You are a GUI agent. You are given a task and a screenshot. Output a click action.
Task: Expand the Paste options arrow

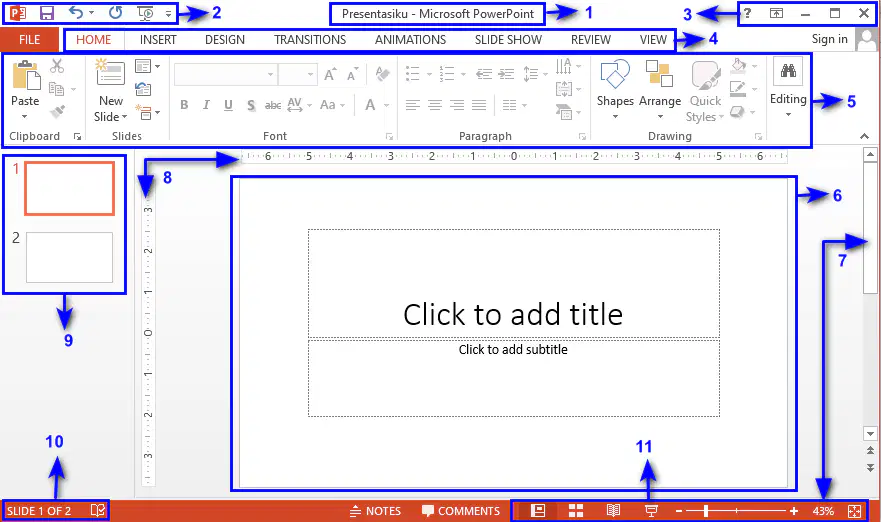point(25,116)
